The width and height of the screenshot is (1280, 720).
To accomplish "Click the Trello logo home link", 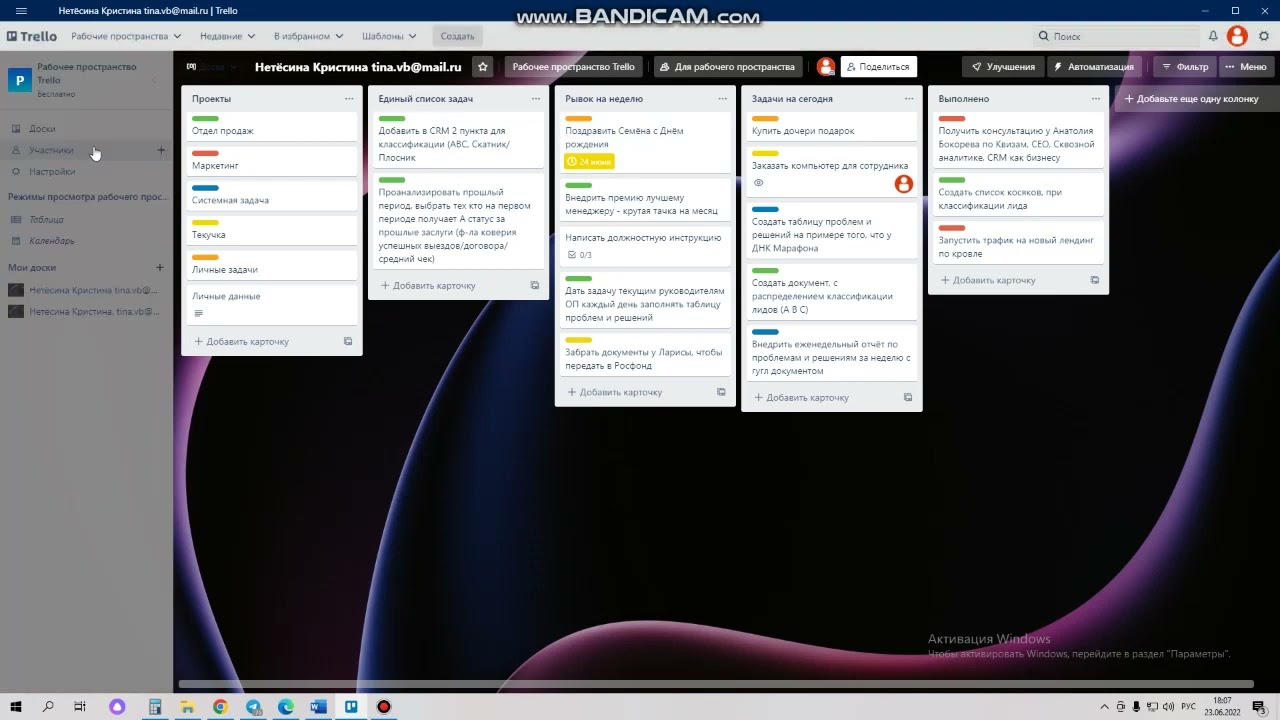I will [32, 36].
